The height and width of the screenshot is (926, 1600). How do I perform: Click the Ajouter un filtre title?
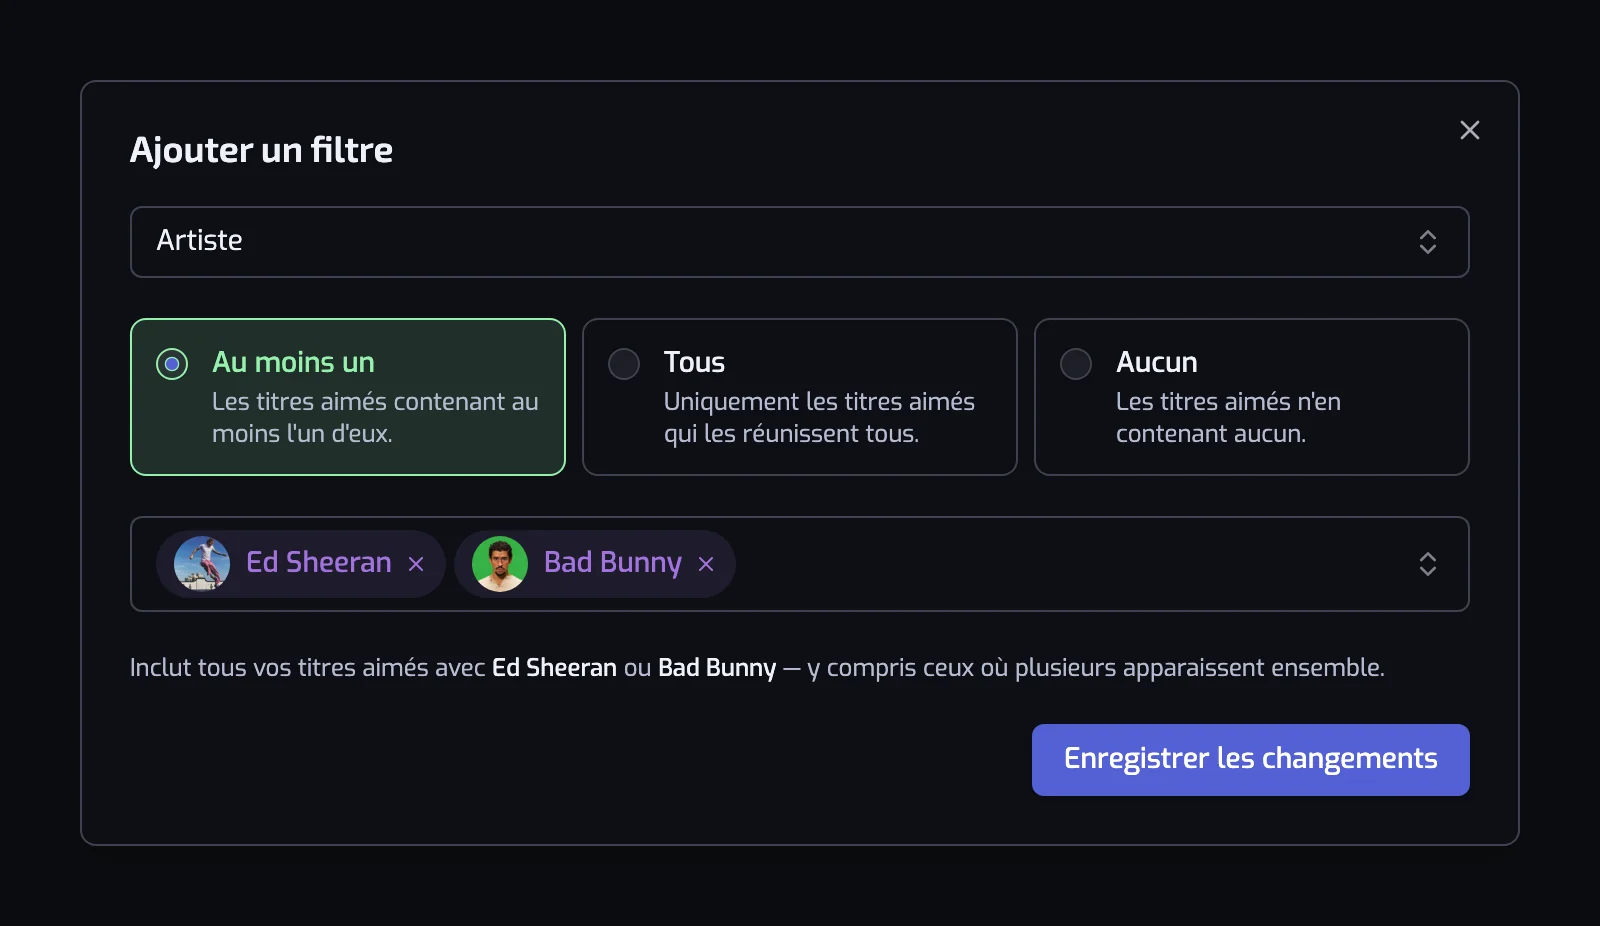(261, 150)
